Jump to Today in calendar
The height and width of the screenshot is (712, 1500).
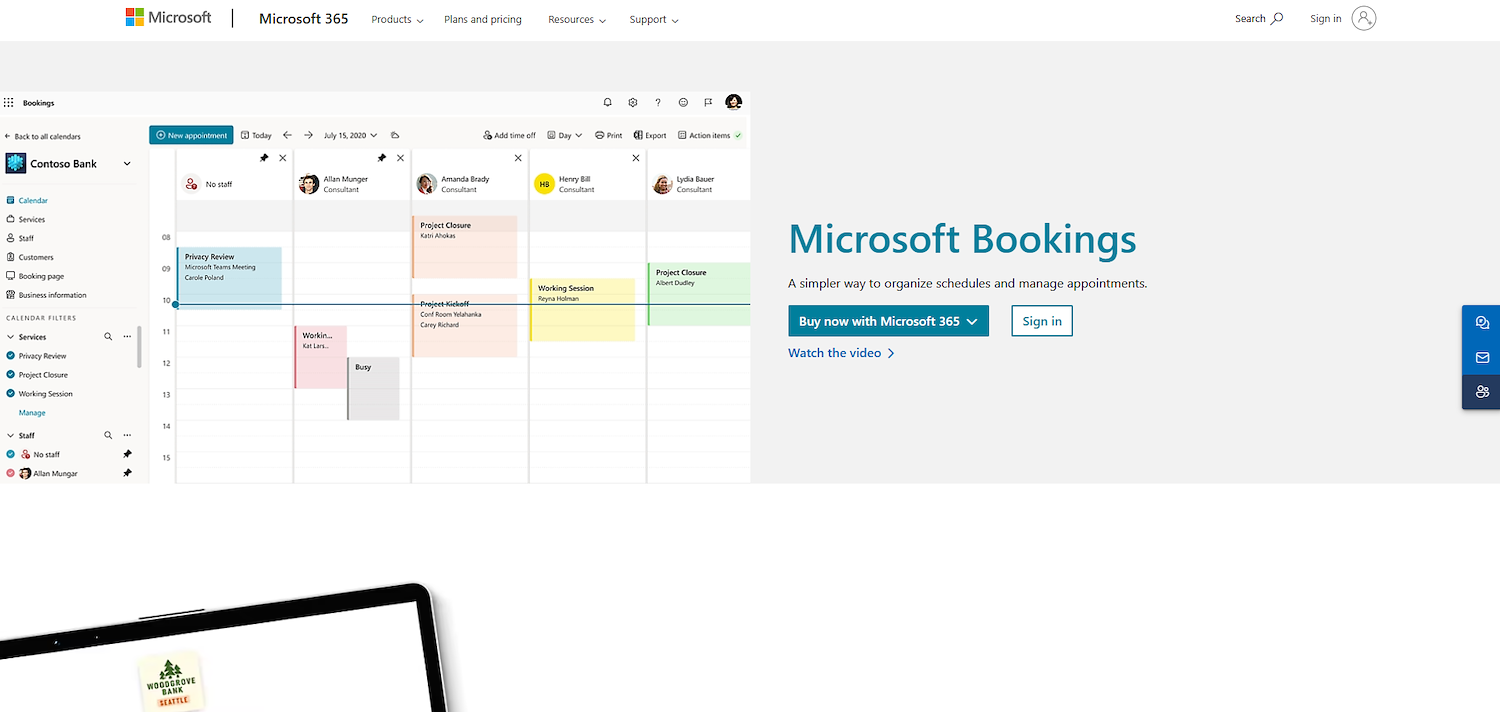[x=256, y=135]
